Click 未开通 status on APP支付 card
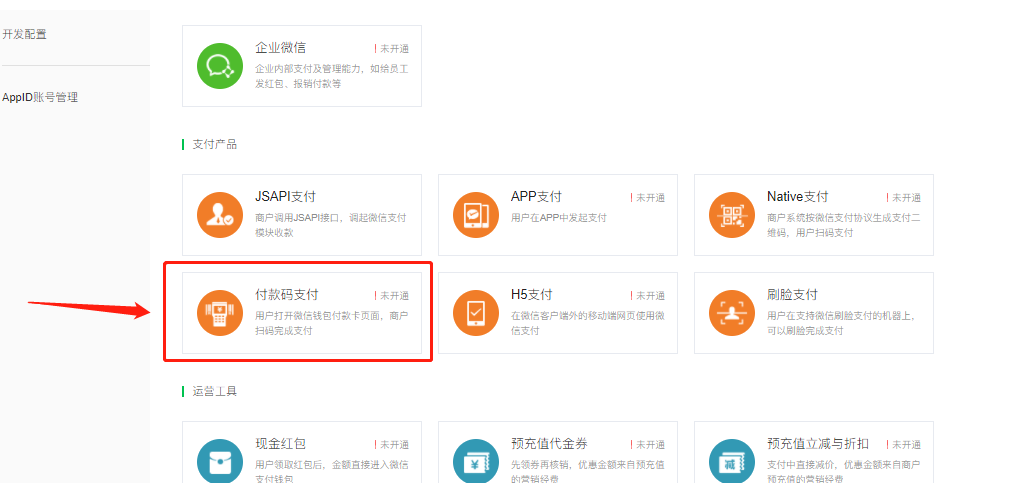Screen dimensions: 1019x483 click(649, 198)
